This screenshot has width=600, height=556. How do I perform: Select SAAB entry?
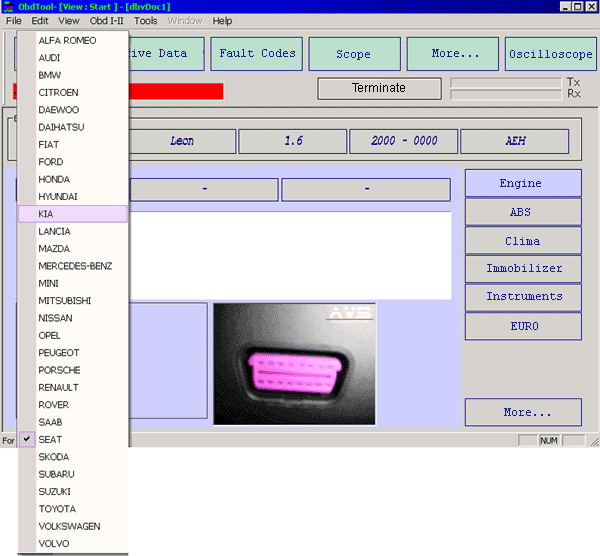coord(73,422)
